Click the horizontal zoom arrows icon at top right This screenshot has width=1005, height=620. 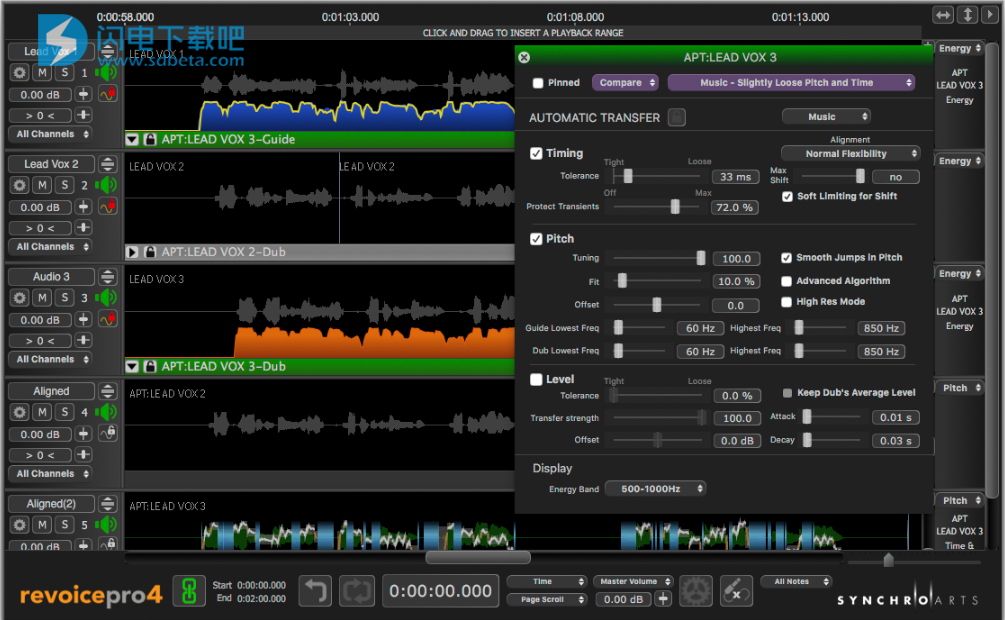point(943,15)
